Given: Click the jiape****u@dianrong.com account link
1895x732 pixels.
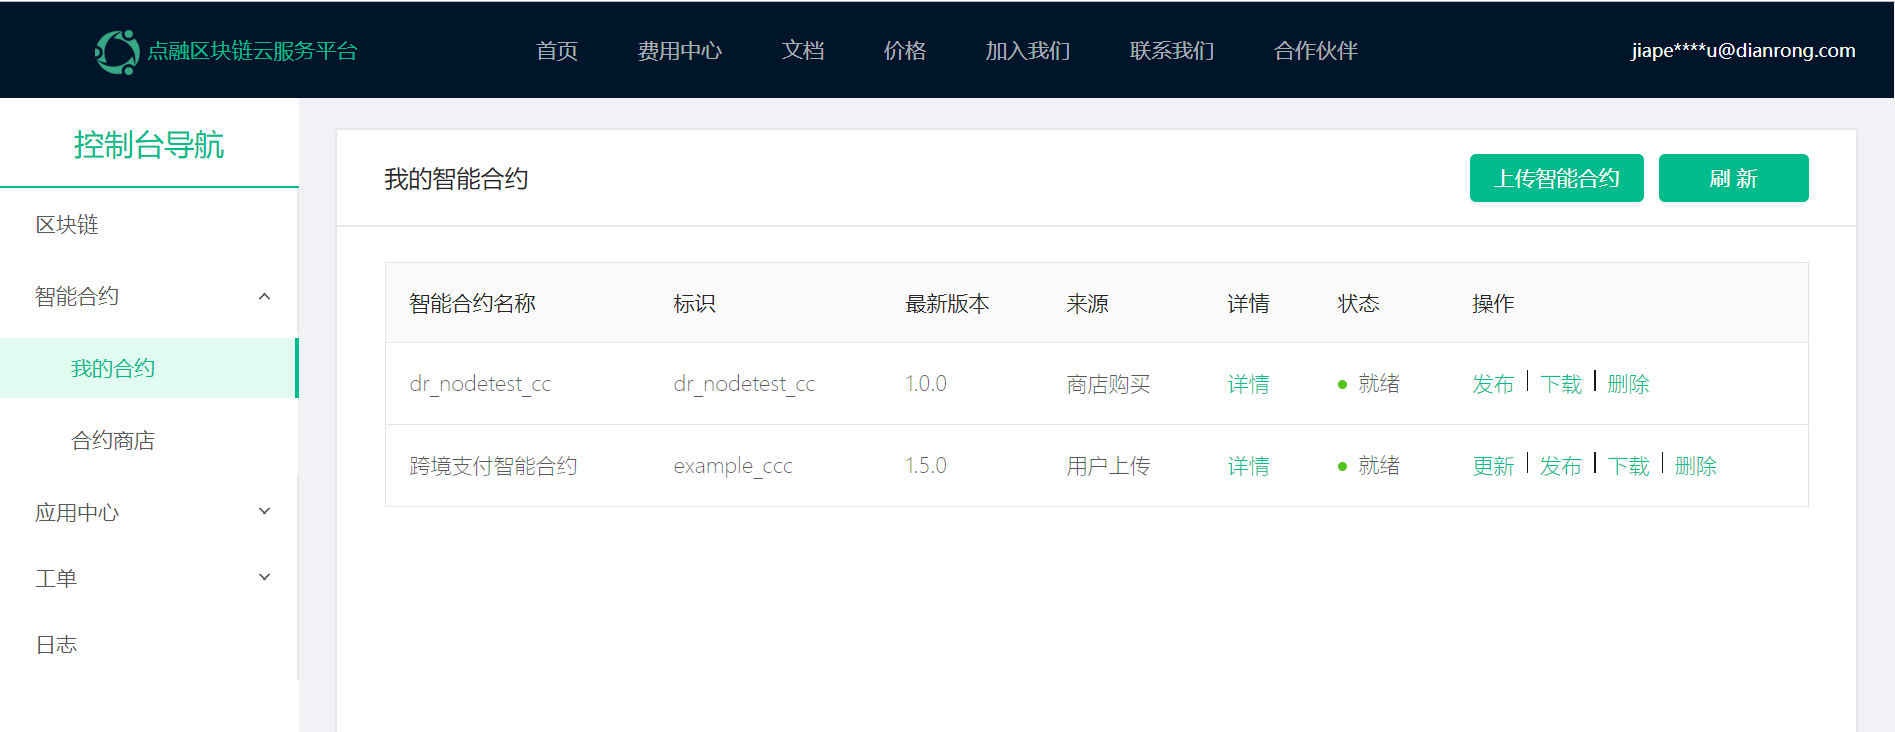Looking at the screenshot, I should click(1743, 51).
